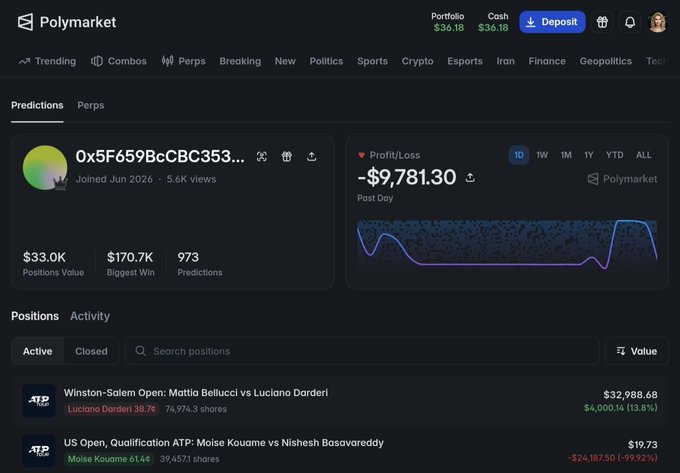Screen dimensions: 680x473
Task: Select the 1W profit/loss range
Action: pyautogui.click(x=542, y=155)
